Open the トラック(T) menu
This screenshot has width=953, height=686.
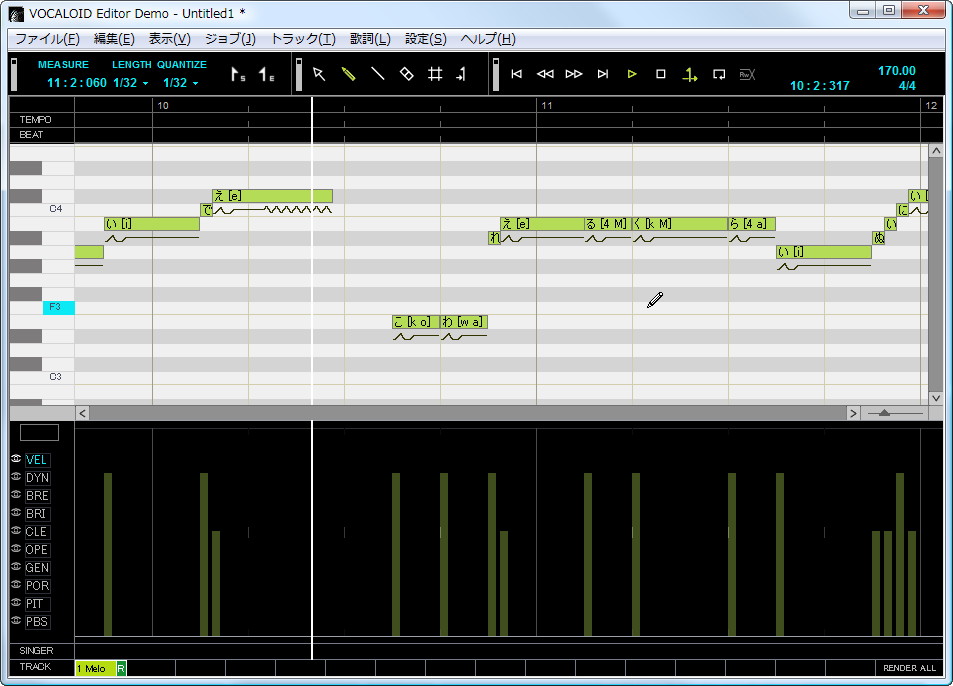pos(303,39)
